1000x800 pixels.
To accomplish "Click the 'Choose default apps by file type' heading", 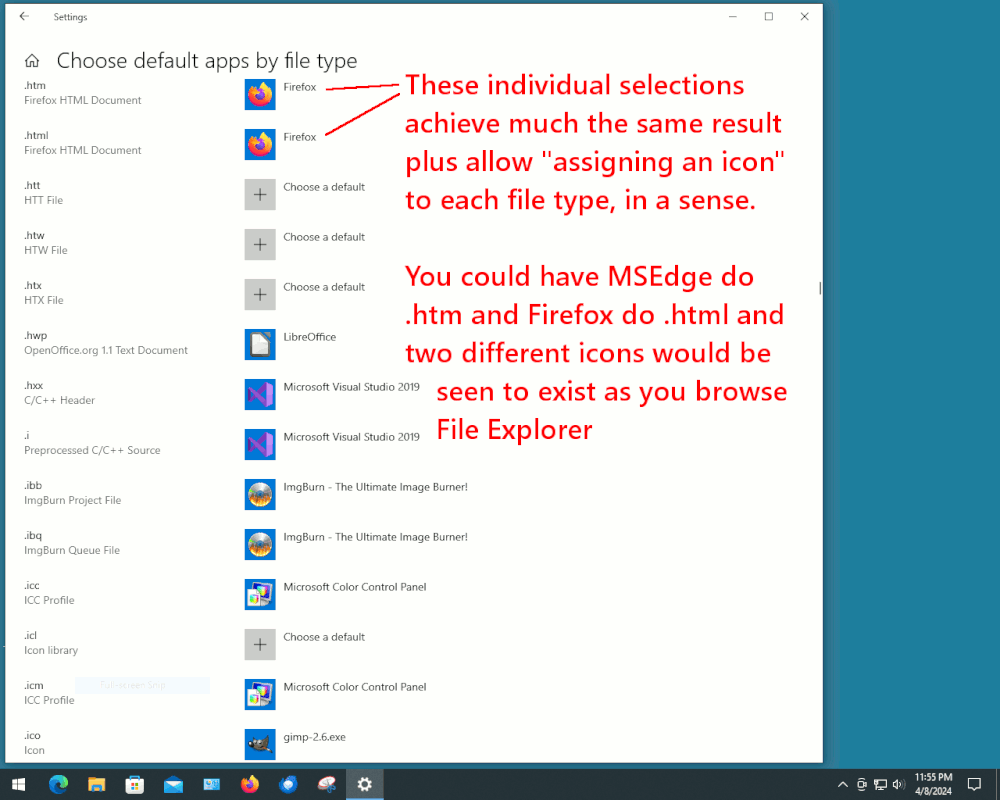I will pyautogui.click(x=207, y=61).
